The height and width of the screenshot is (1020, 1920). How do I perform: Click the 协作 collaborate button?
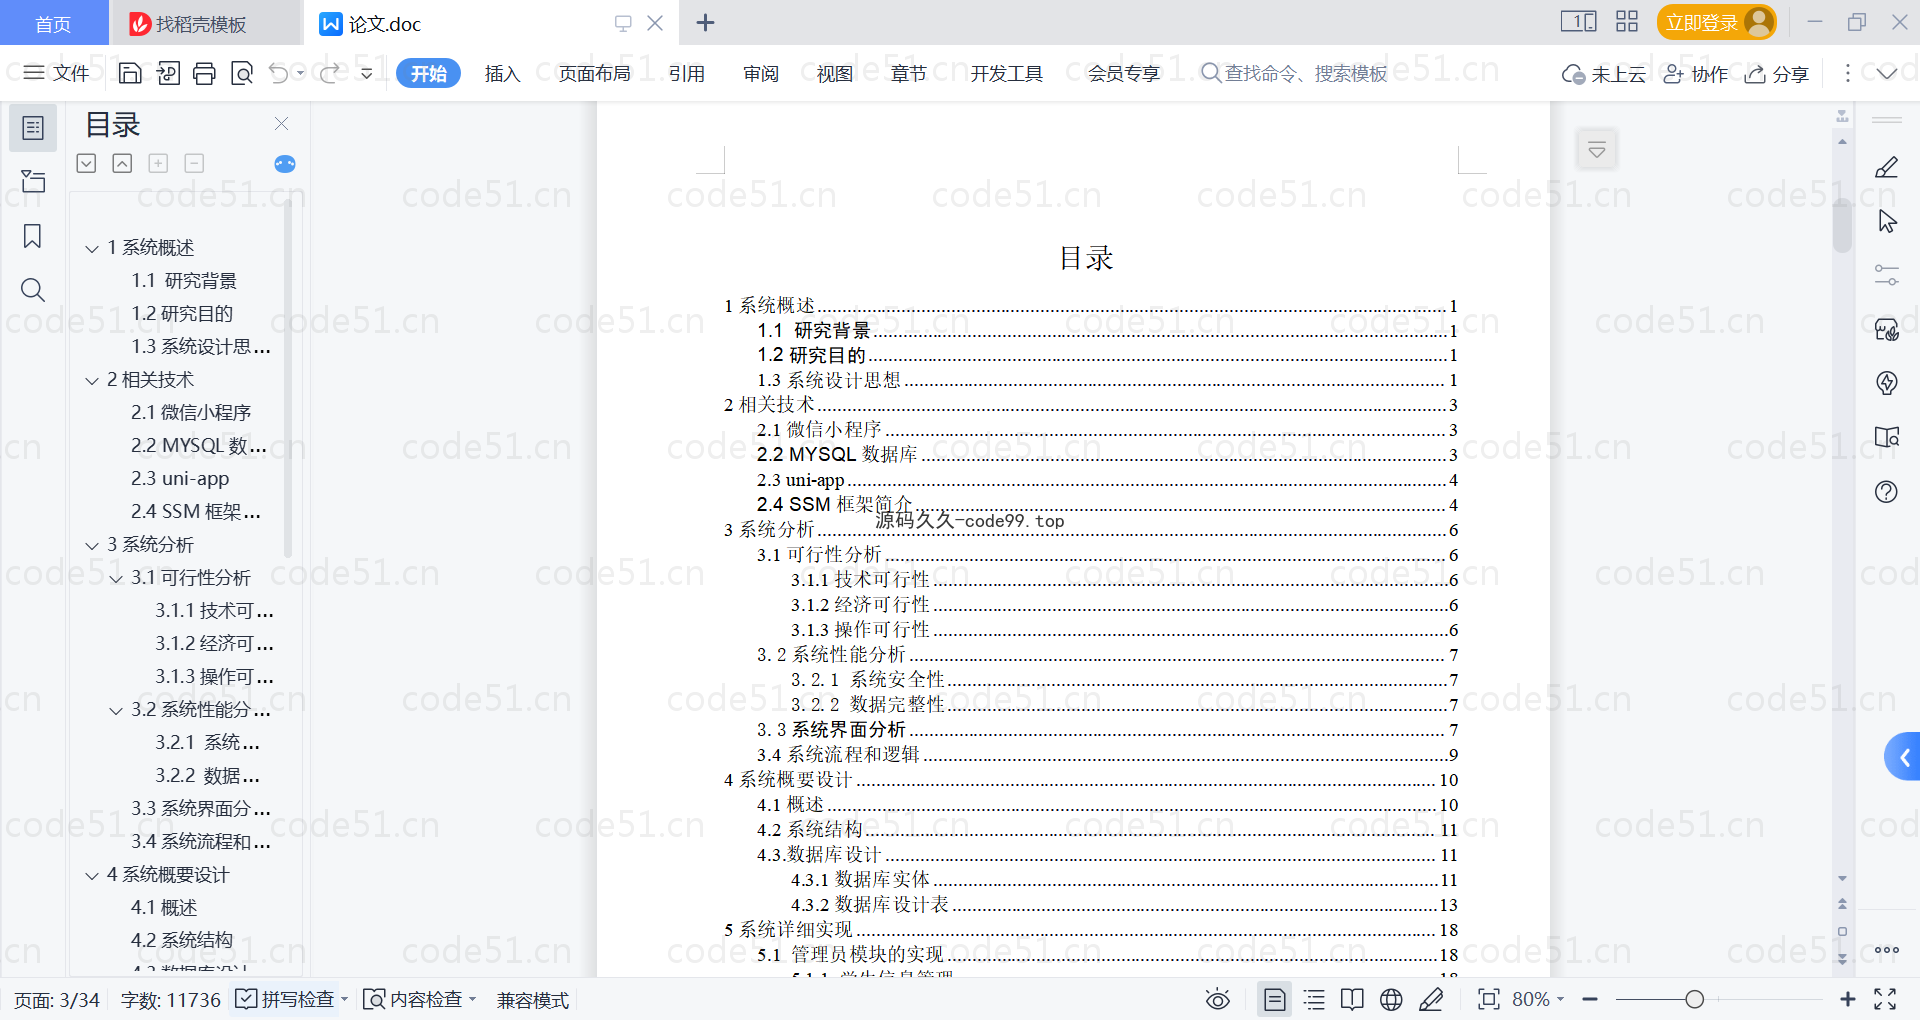click(x=1695, y=73)
